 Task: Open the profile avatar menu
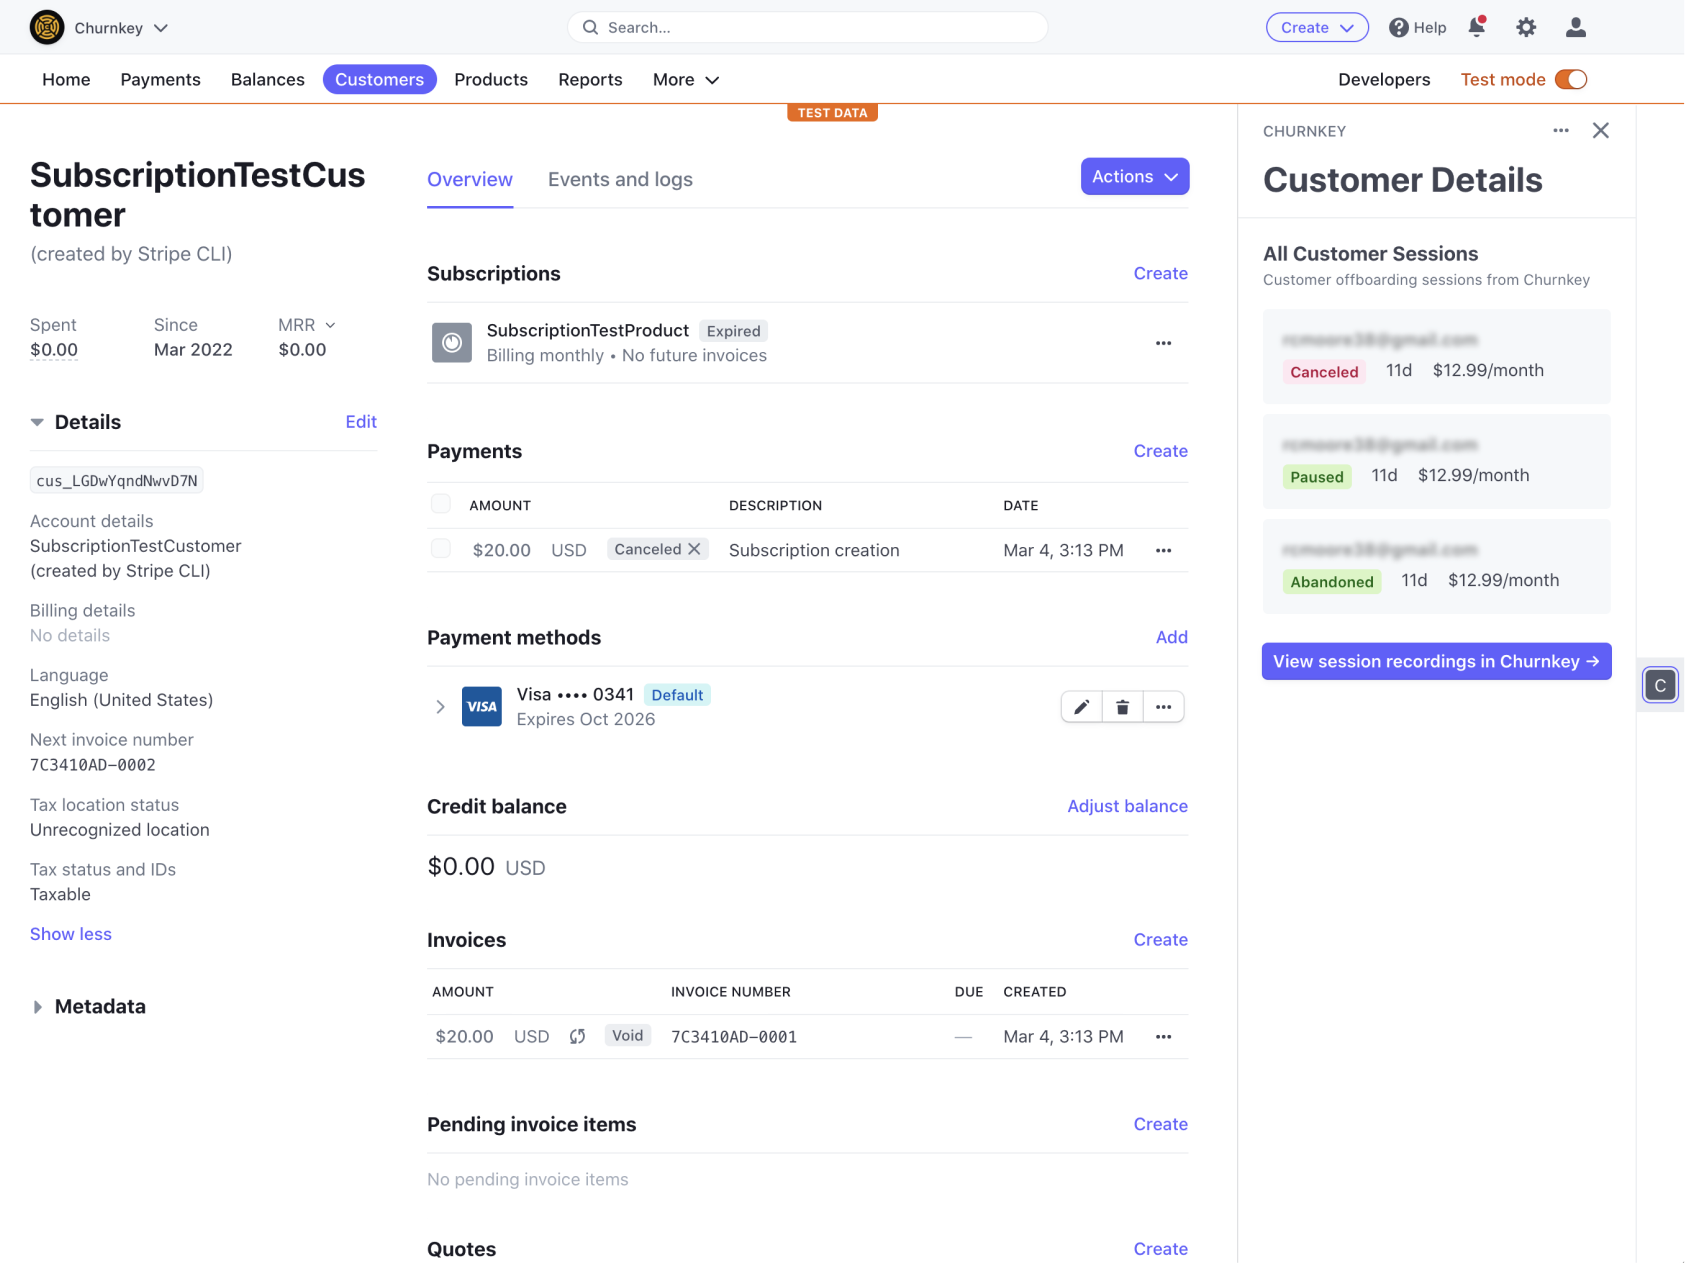pyautogui.click(x=1574, y=27)
